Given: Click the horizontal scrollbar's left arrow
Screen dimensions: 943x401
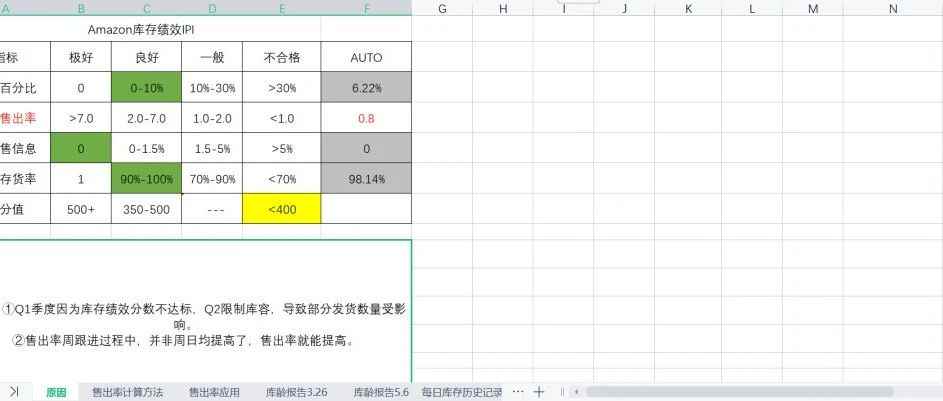Looking at the screenshot, I should click(x=576, y=392).
